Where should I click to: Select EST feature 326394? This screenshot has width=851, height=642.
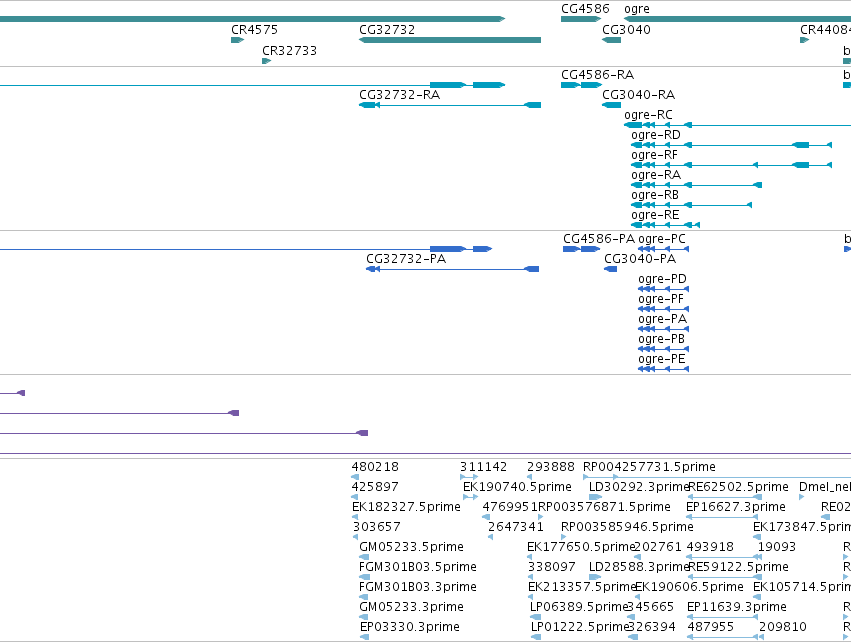point(652,627)
